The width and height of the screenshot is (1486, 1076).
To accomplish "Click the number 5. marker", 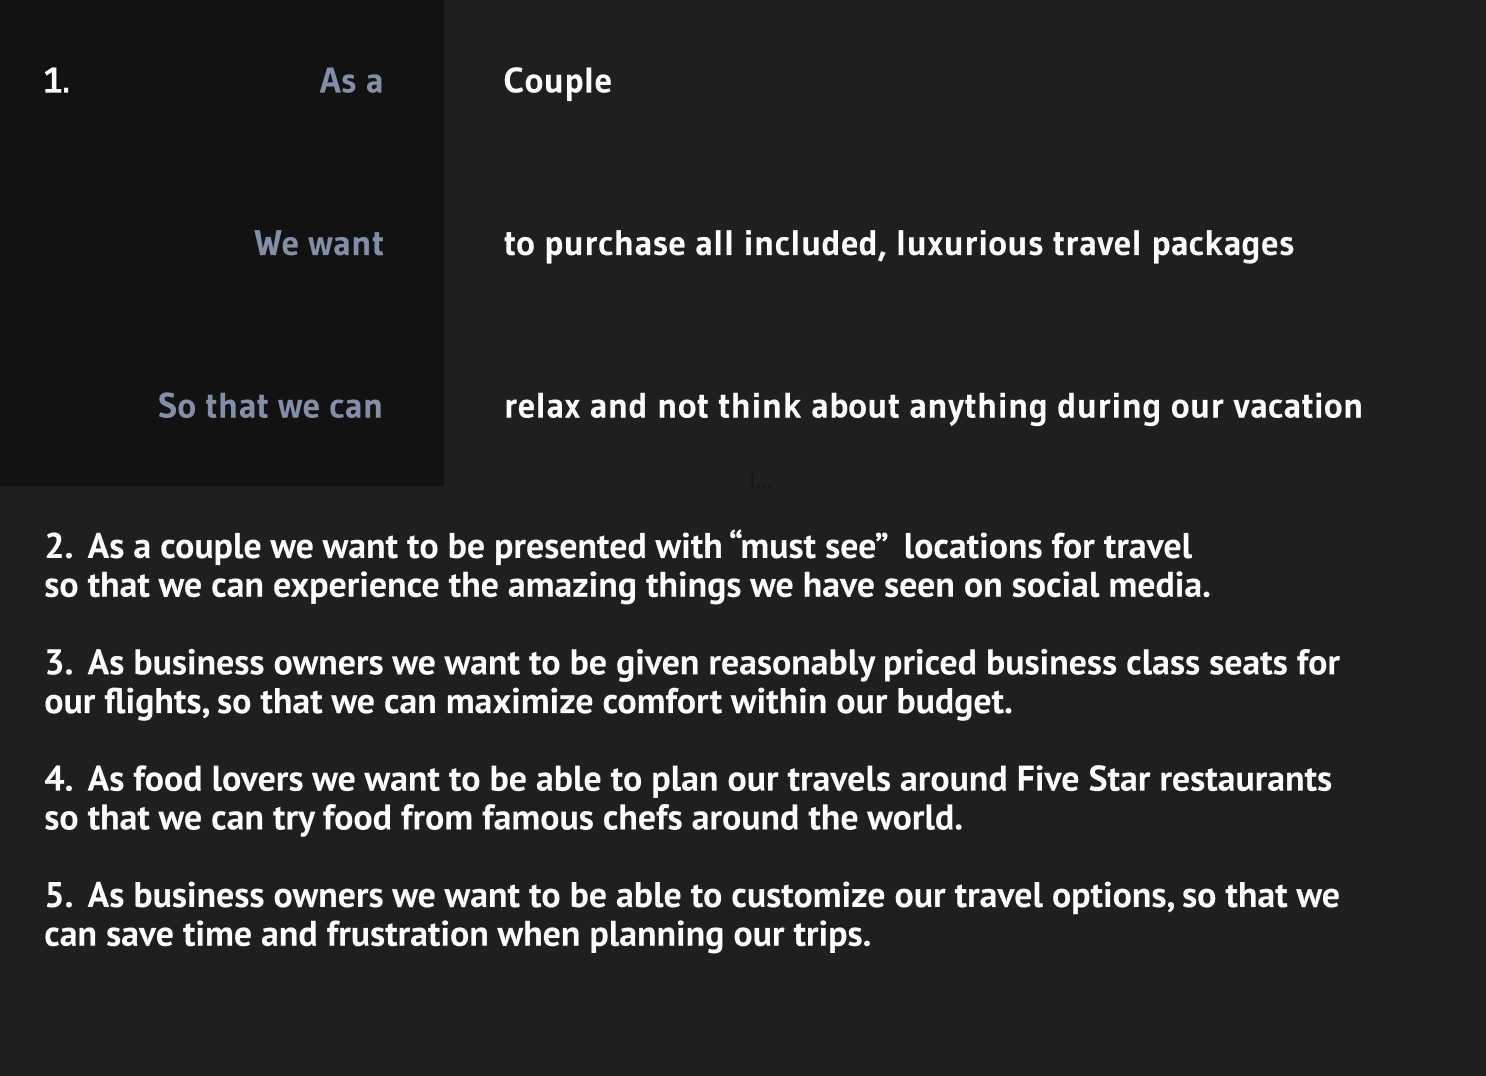I will click(59, 896).
